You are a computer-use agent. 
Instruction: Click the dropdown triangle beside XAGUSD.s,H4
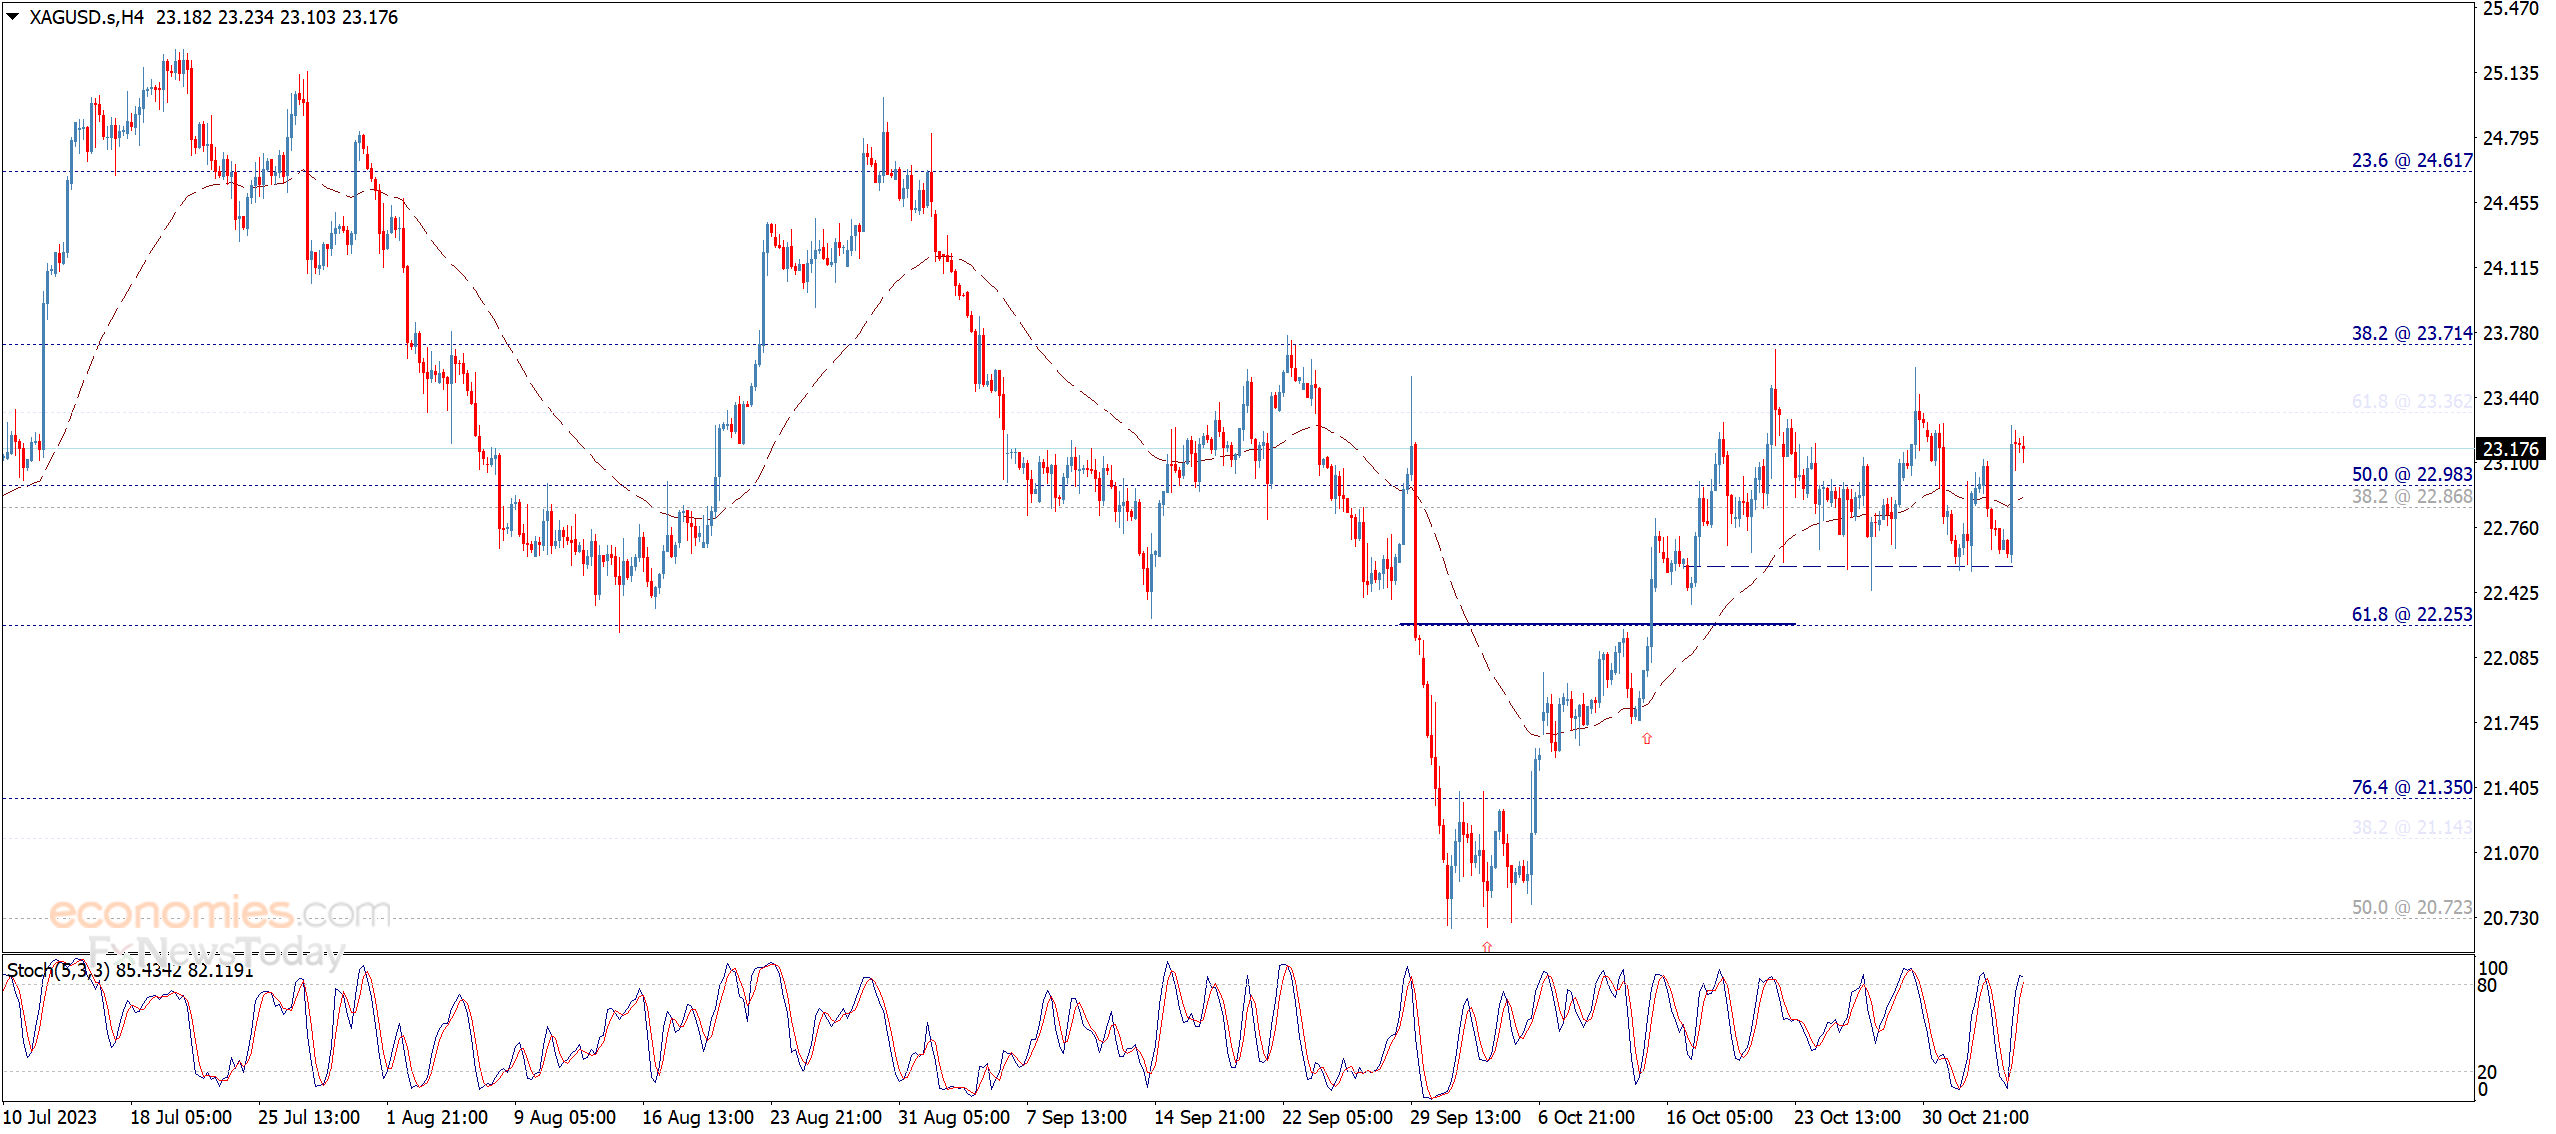[13, 16]
